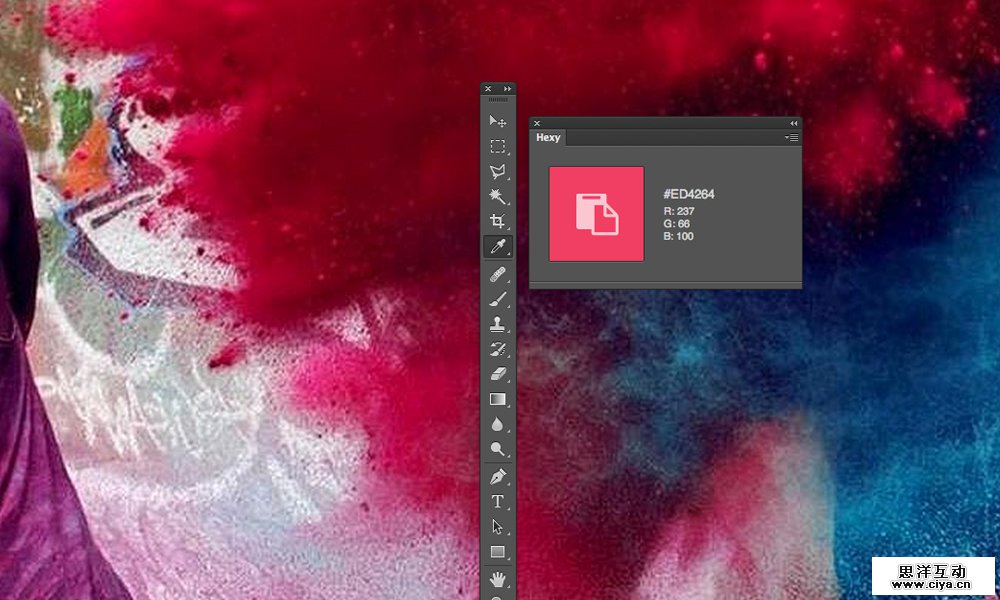Pick the Magic Wand tool
1000x600 pixels.
[x=497, y=196]
